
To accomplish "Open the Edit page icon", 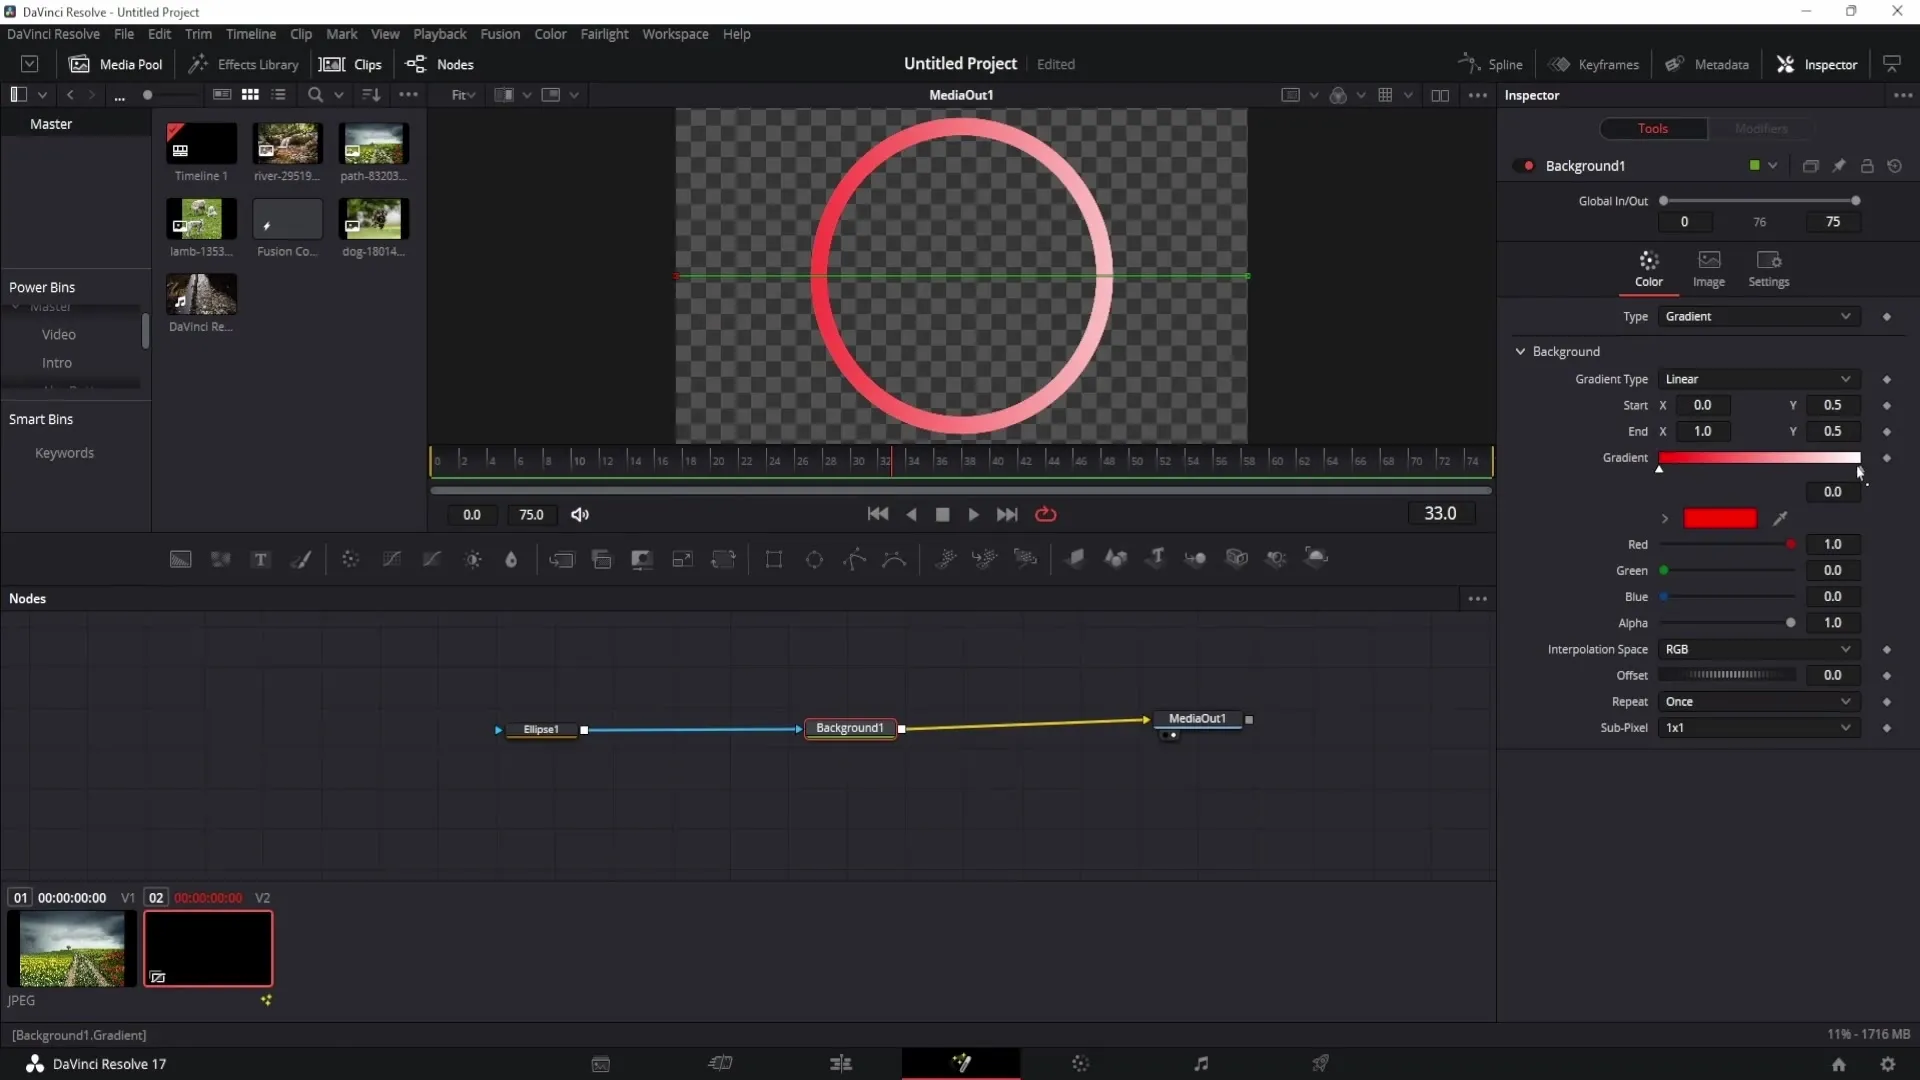I will pos(841,1063).
